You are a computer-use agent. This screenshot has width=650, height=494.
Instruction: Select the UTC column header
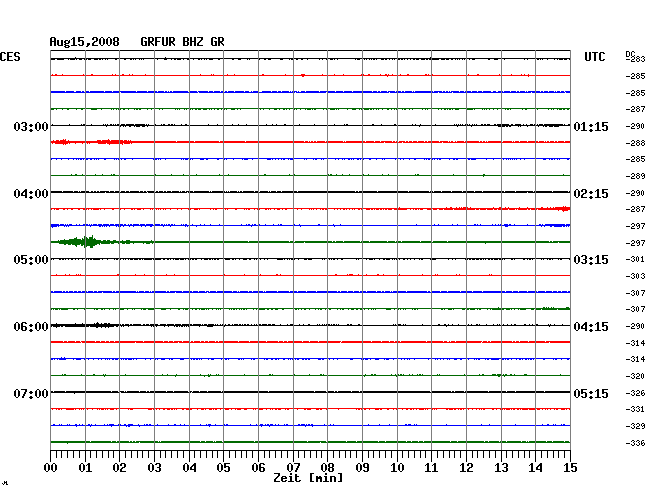coord(595,57)
